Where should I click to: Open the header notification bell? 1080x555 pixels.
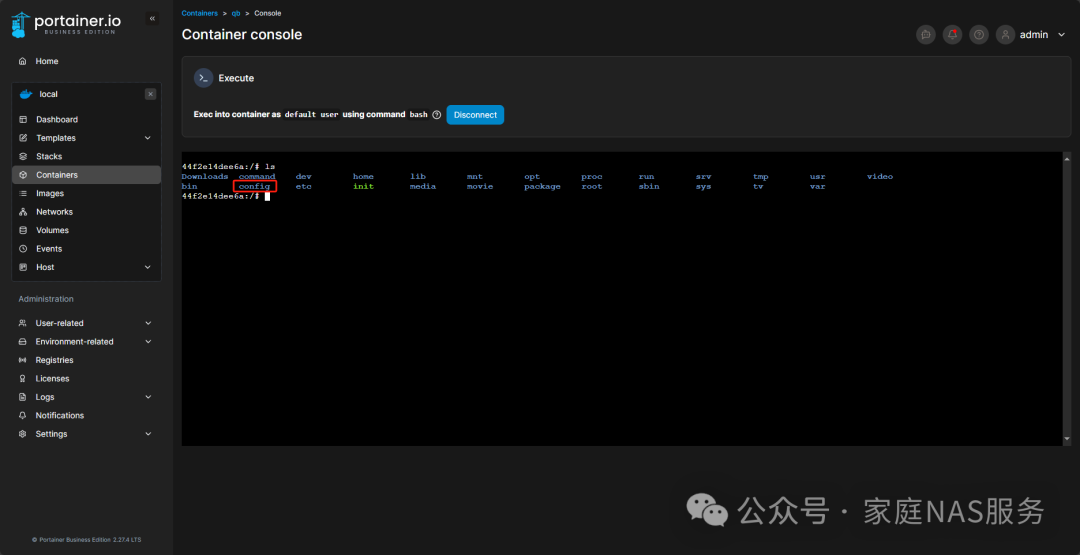coord(953,34)
